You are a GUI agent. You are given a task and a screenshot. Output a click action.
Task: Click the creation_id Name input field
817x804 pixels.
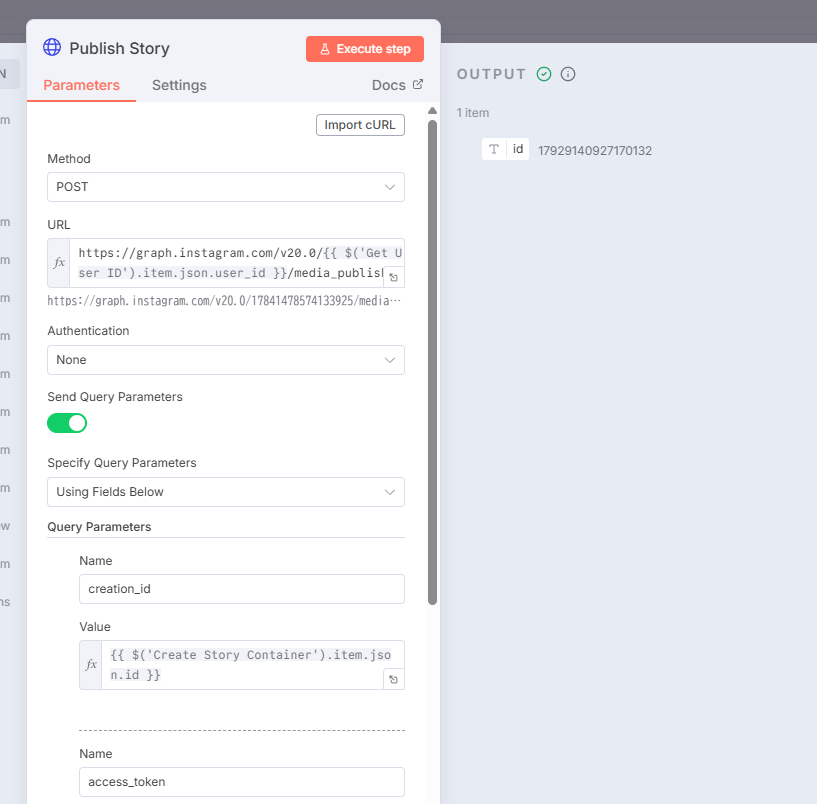point(241,589)
